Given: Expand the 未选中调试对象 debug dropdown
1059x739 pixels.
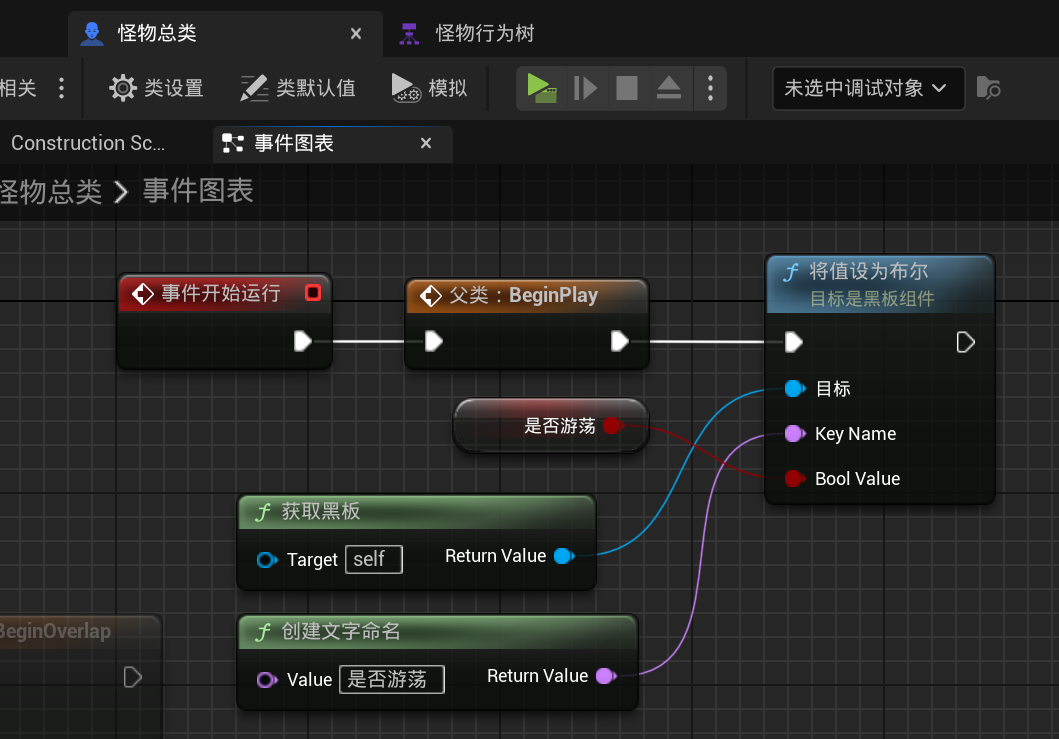Looking at the screenshot, I should [x=867, y=88].
